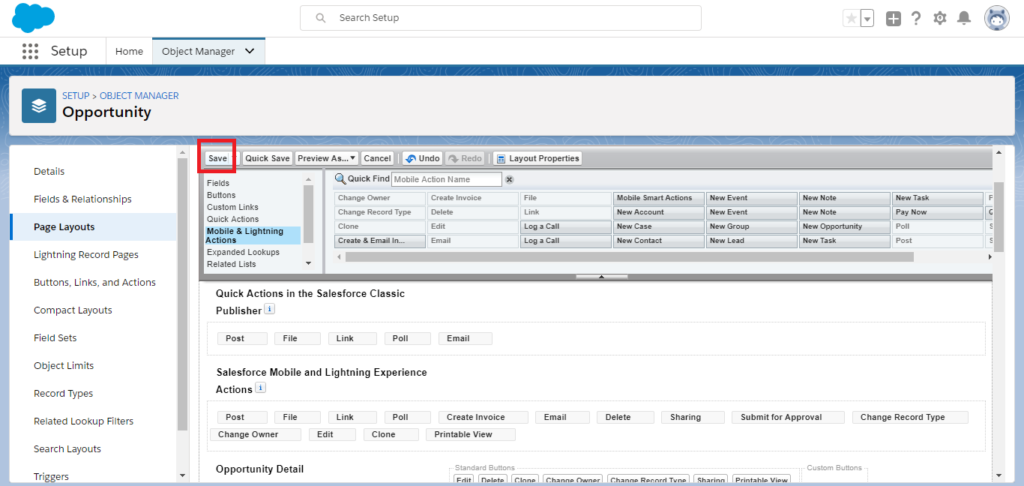View notifications via the bell icon

[964, 18]
